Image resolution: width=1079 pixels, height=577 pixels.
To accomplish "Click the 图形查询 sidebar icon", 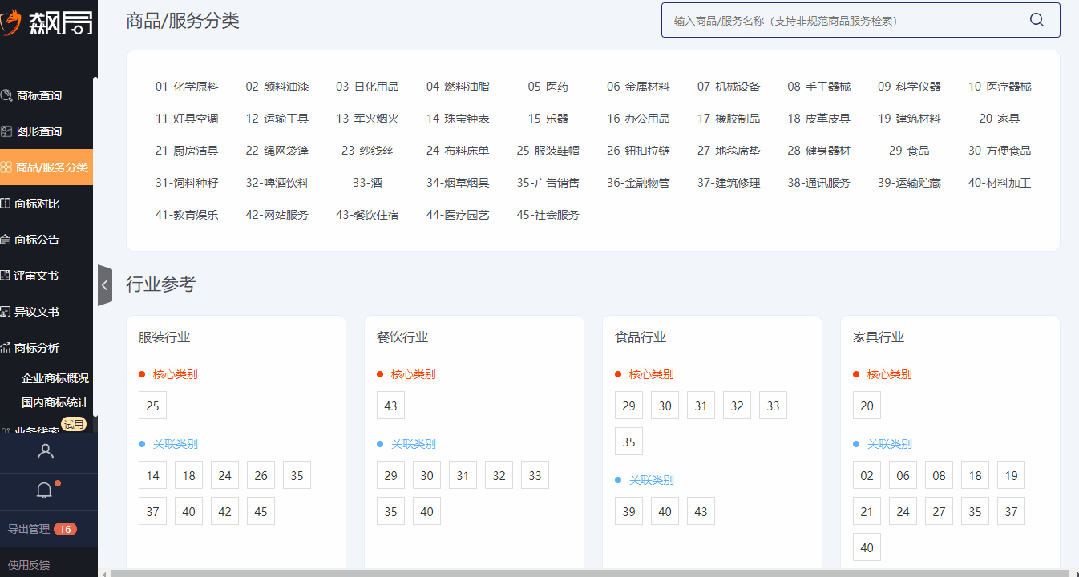I will (x=6, y=132).
